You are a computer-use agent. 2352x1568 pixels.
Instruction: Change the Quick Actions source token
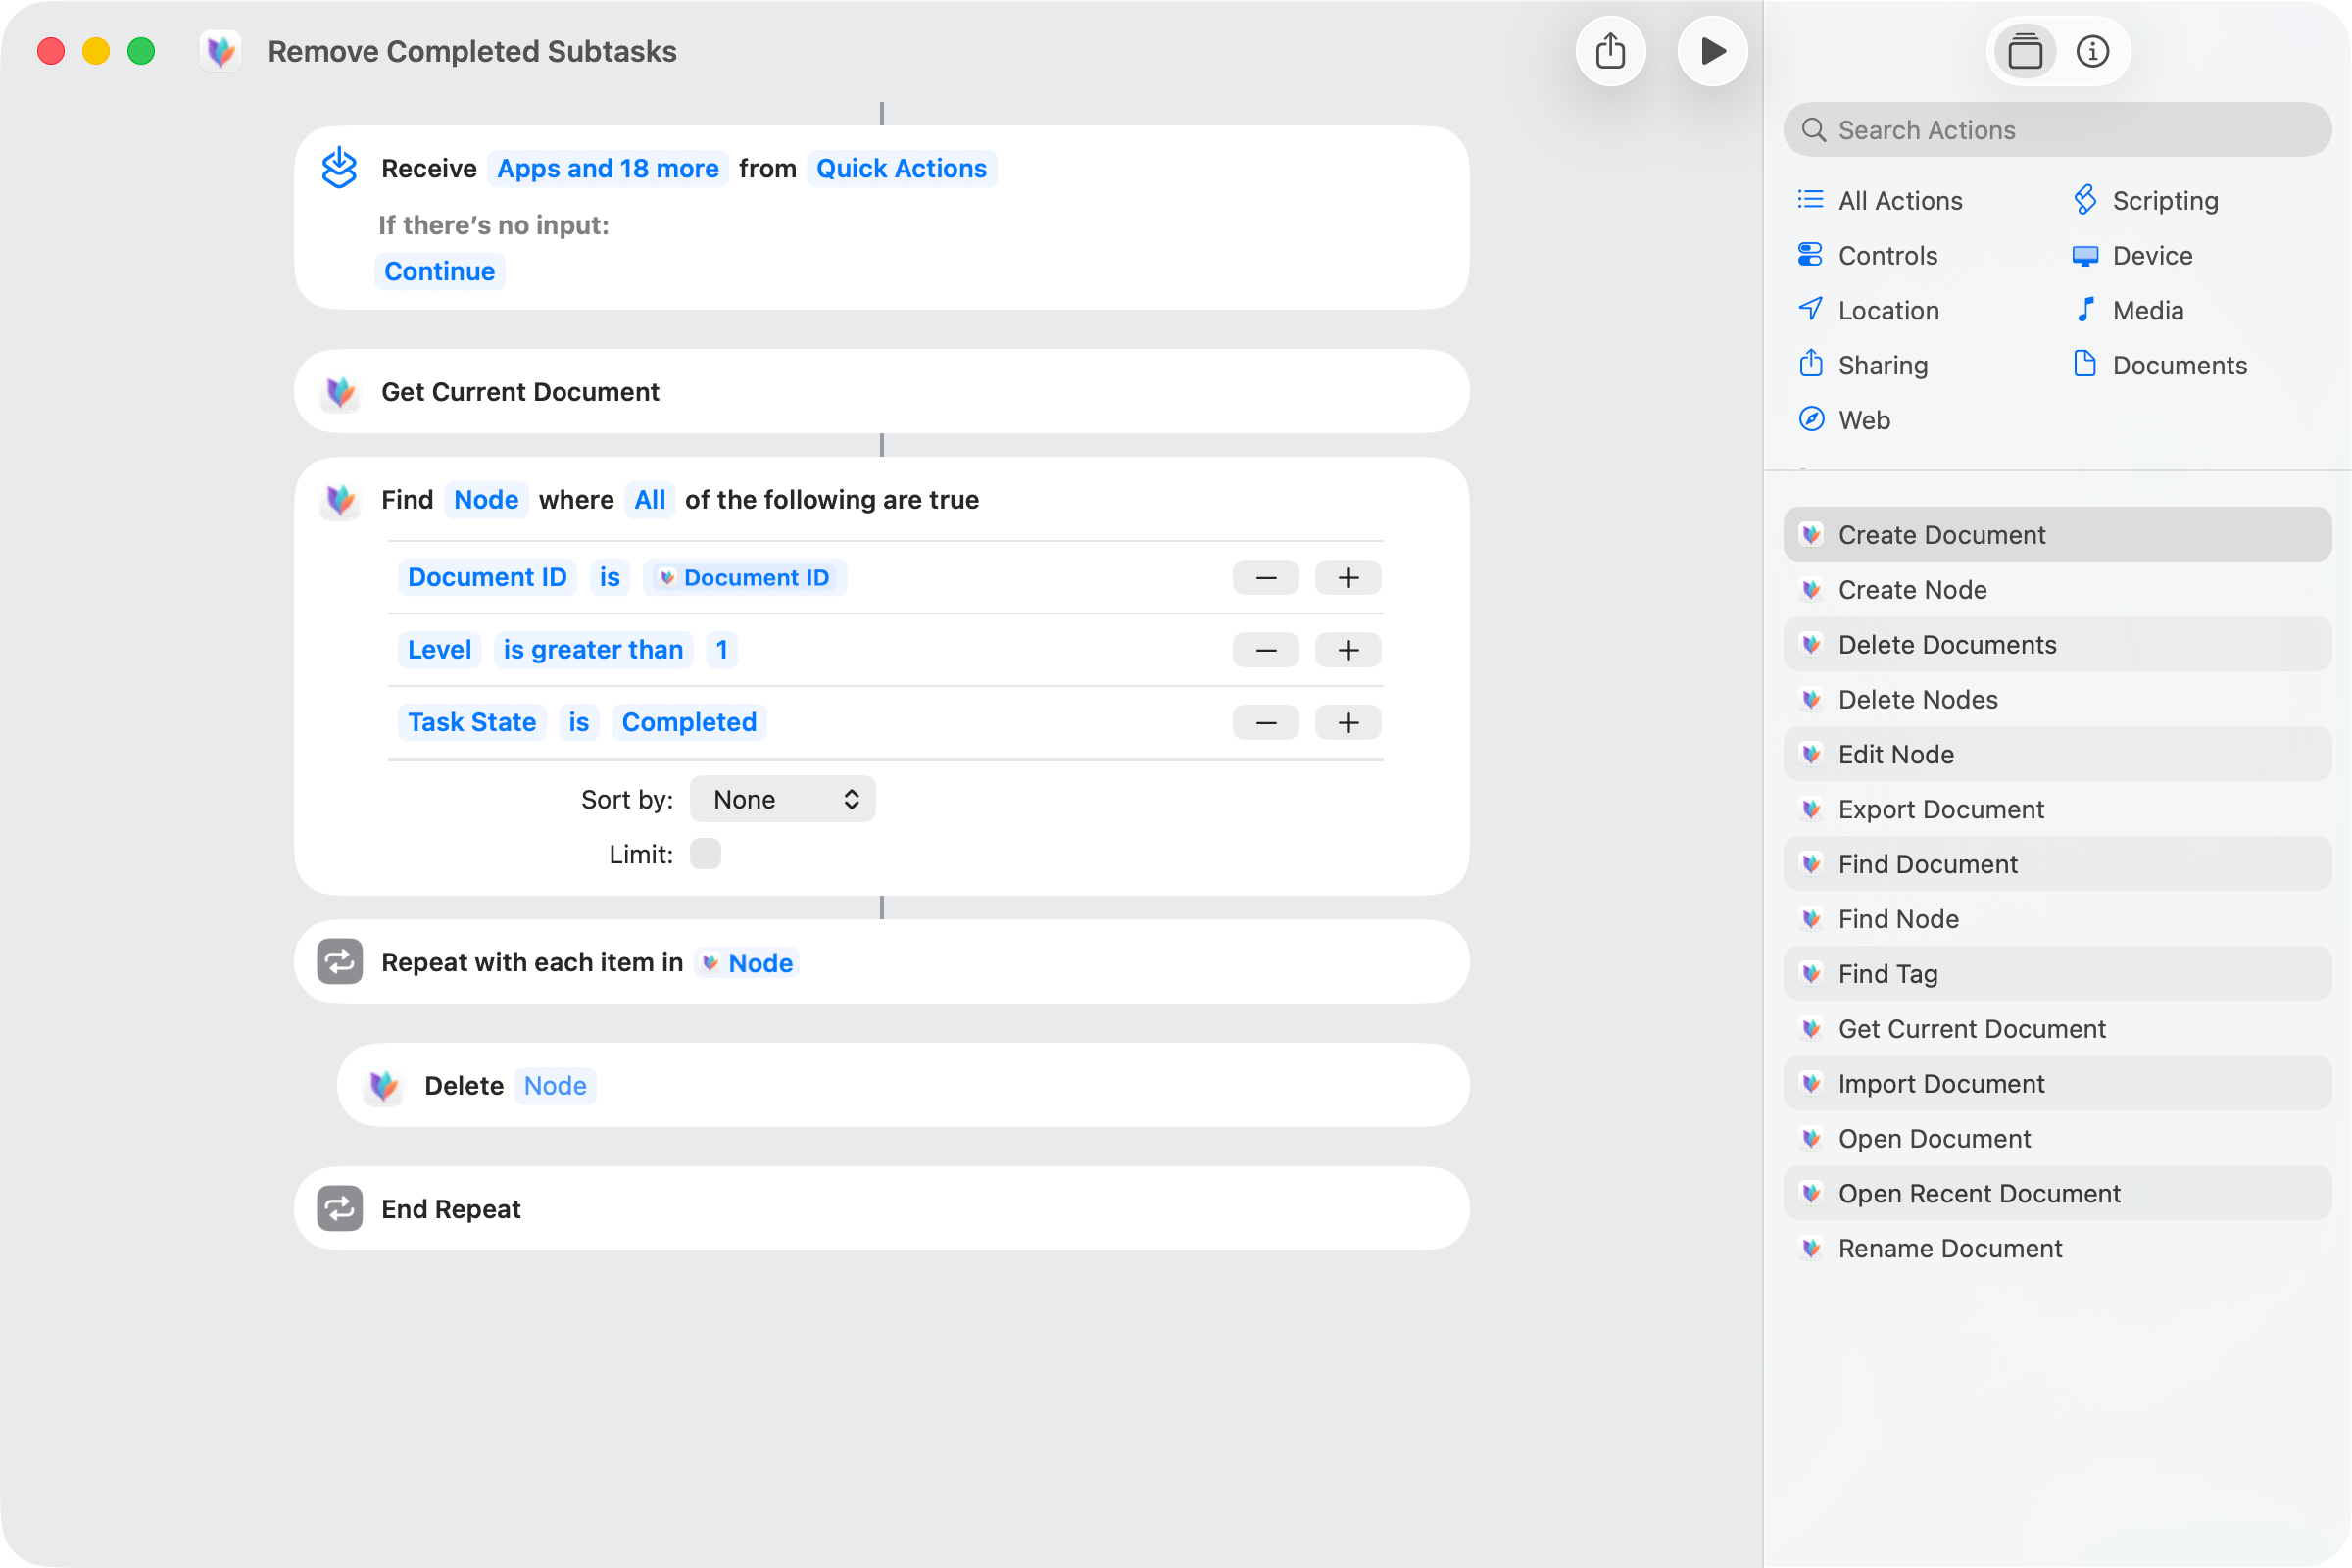pos(901,168)
